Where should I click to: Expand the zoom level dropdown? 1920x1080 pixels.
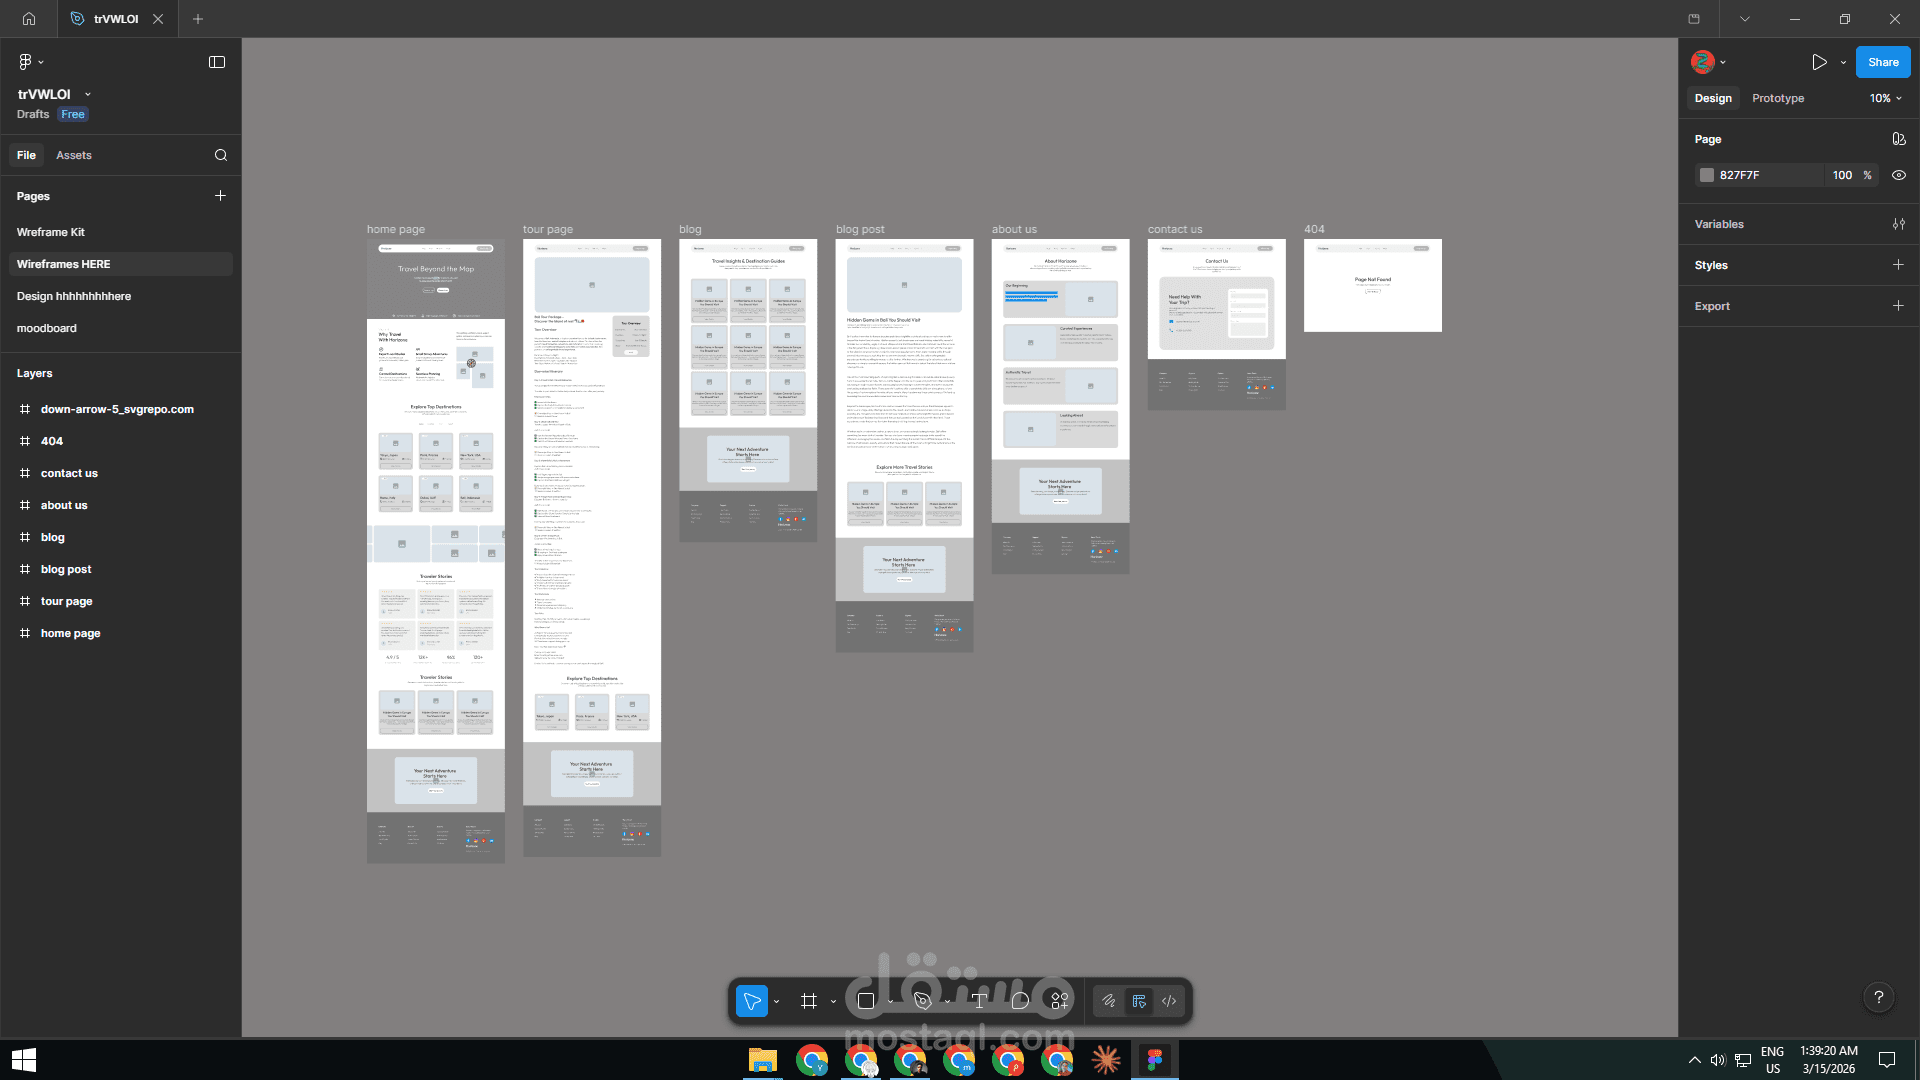[1886, 98]
